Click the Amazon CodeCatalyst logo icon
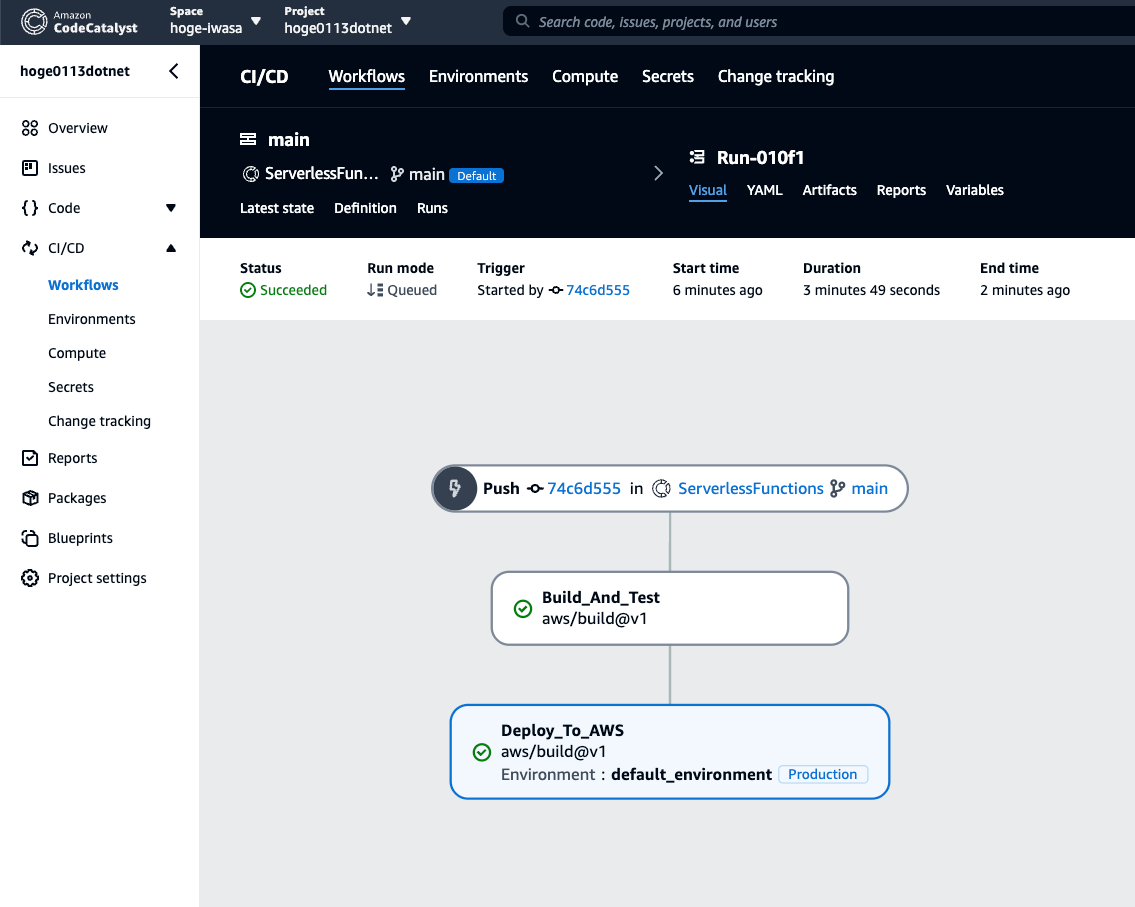 click(x=34, y=21)
